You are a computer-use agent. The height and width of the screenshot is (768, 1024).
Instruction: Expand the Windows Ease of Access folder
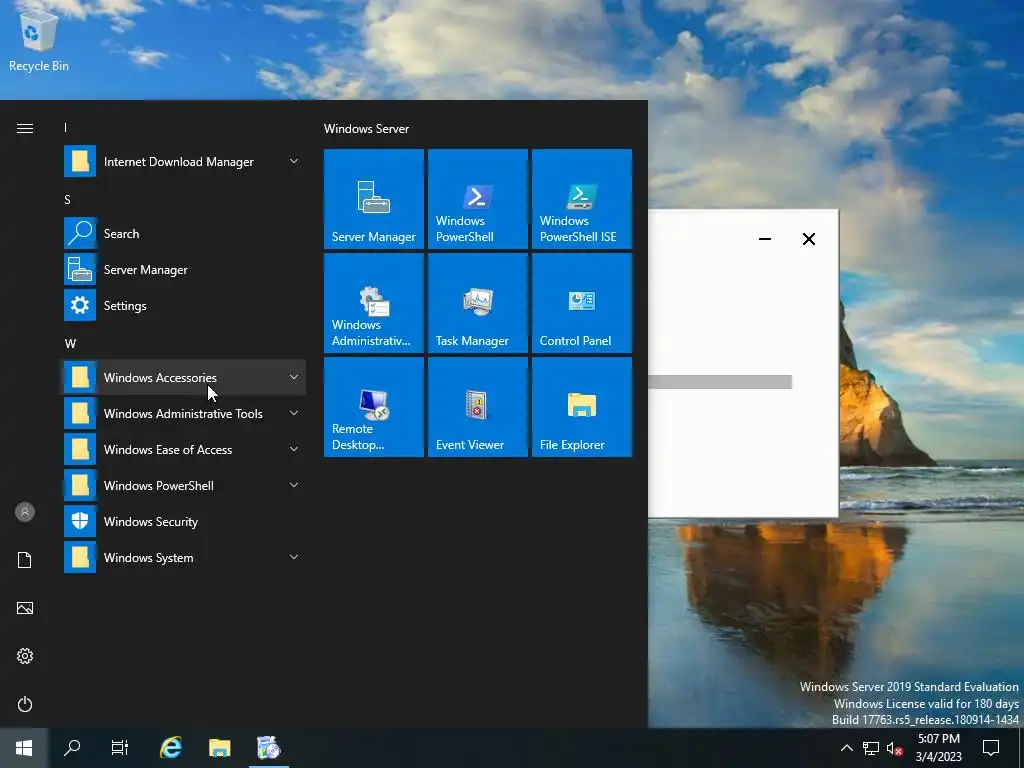(184, 449)
